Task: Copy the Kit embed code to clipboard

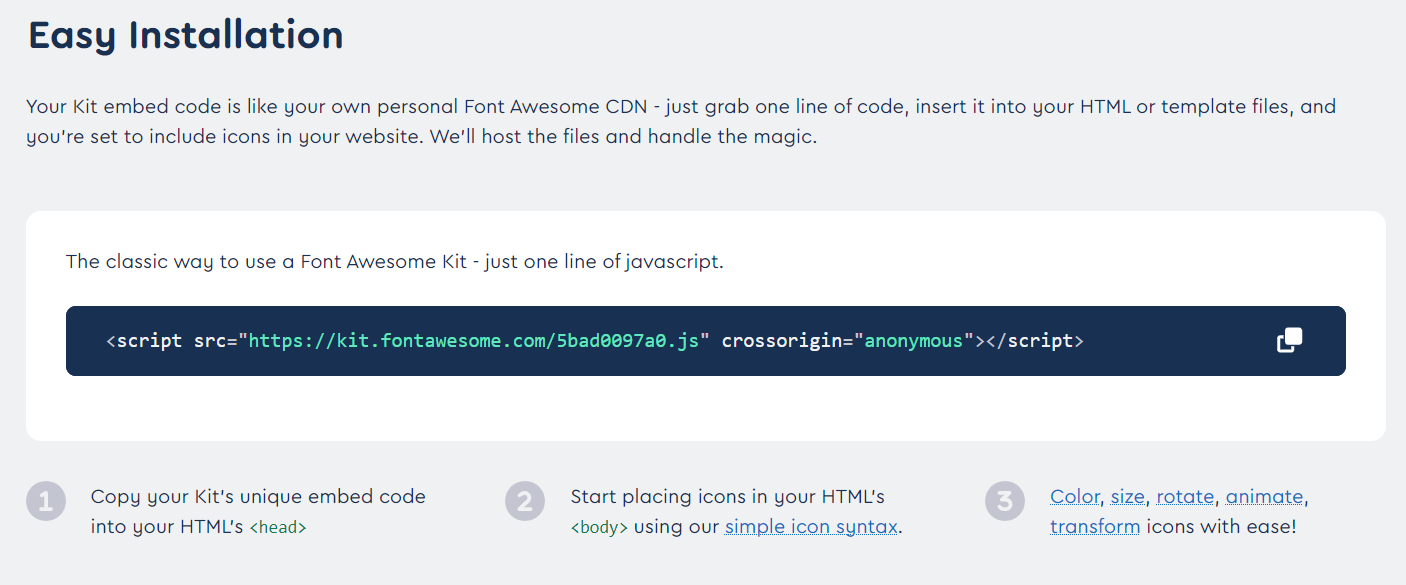Action: point(1290,341)
